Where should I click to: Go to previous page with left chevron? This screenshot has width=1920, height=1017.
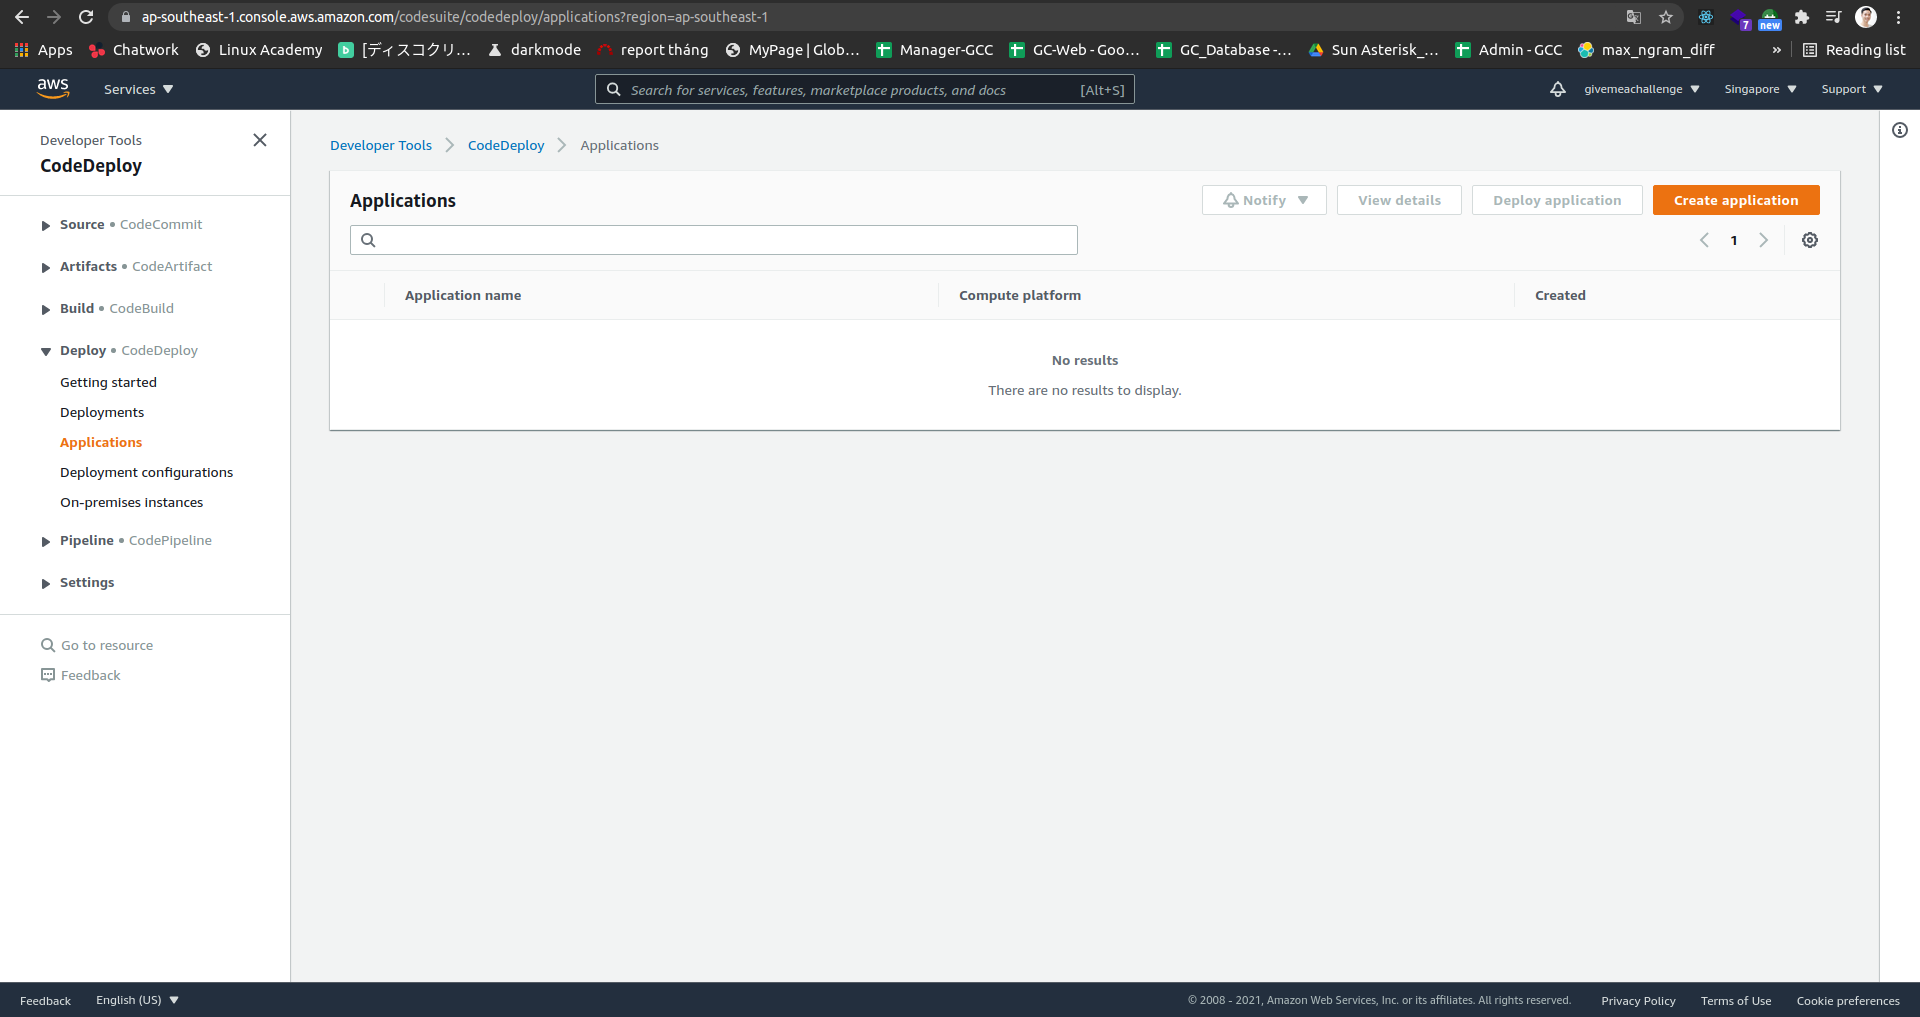[x=1704, y=240]
